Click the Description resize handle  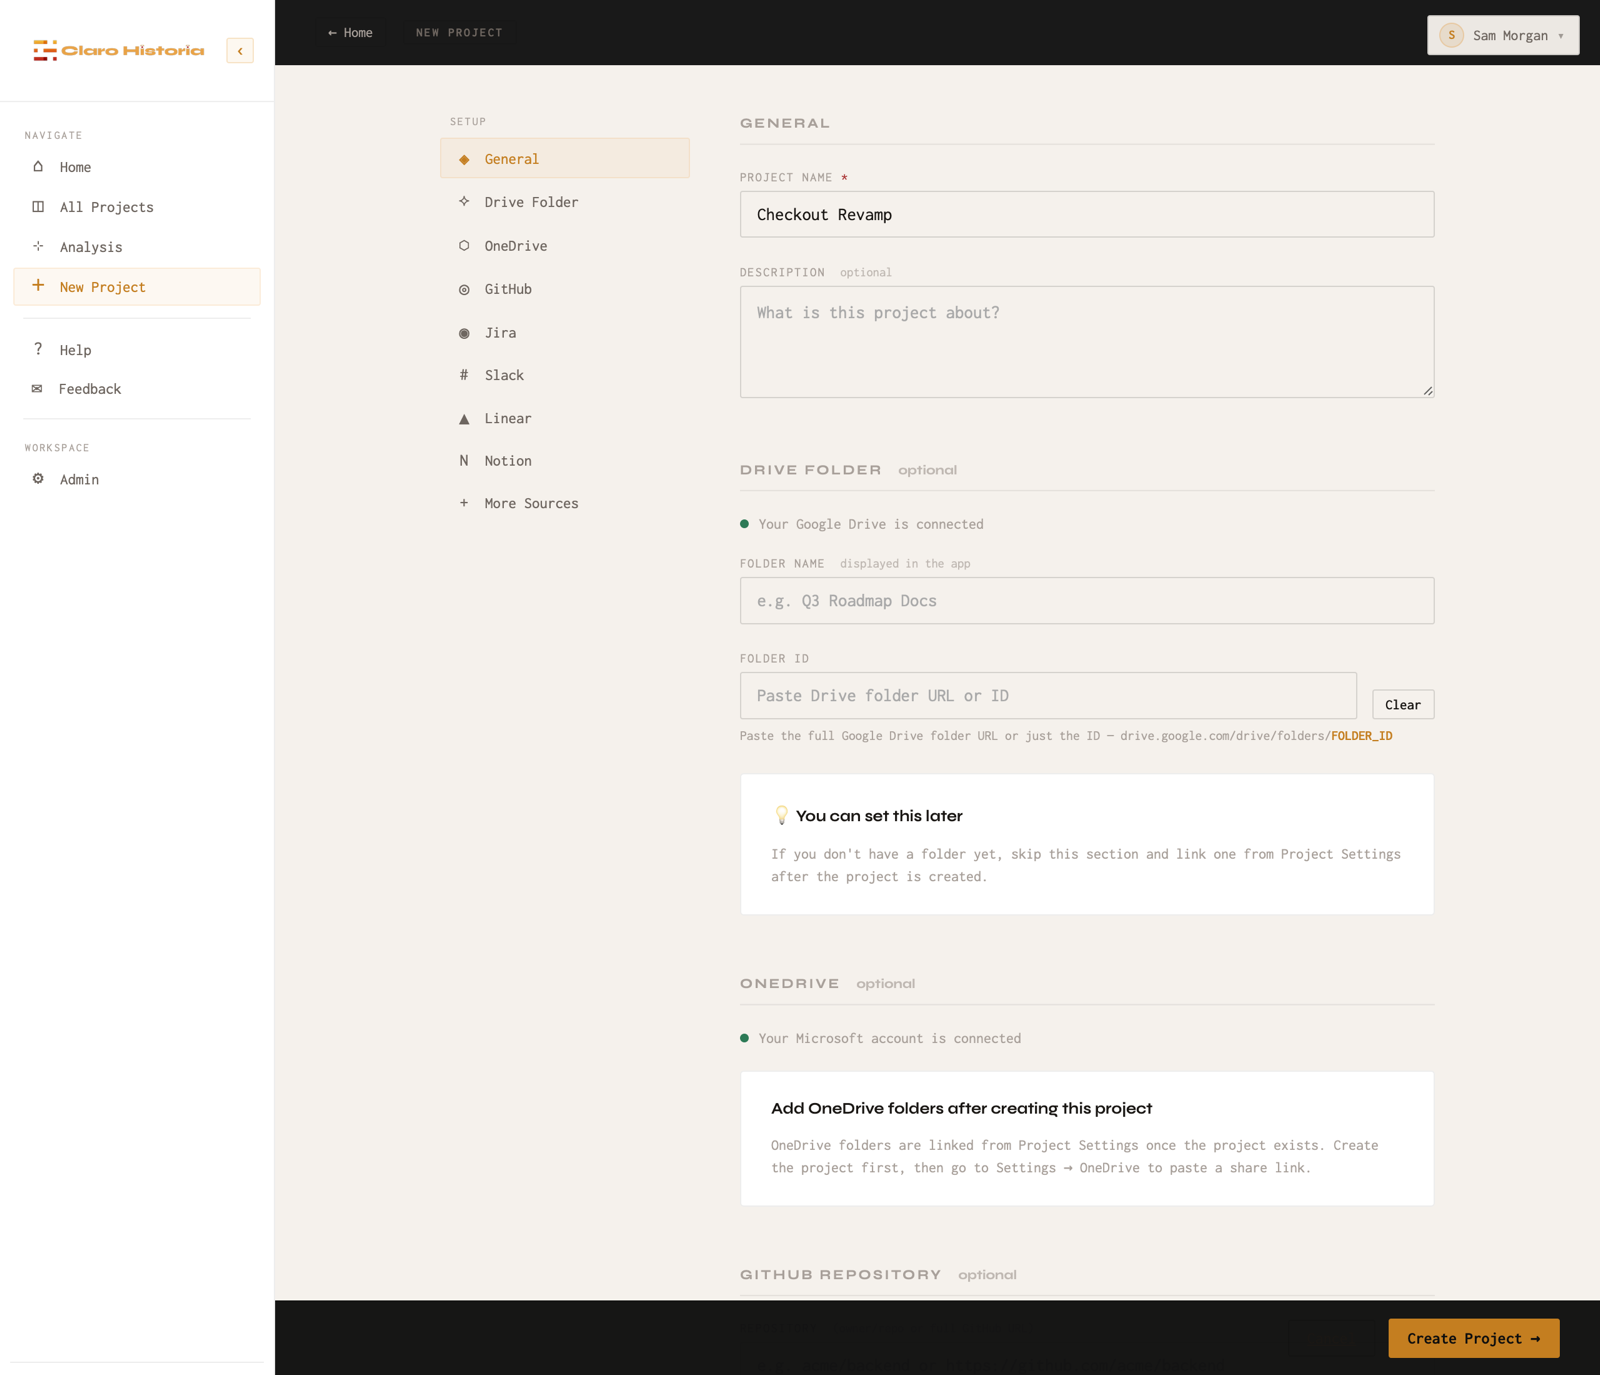click(1428, 391)
